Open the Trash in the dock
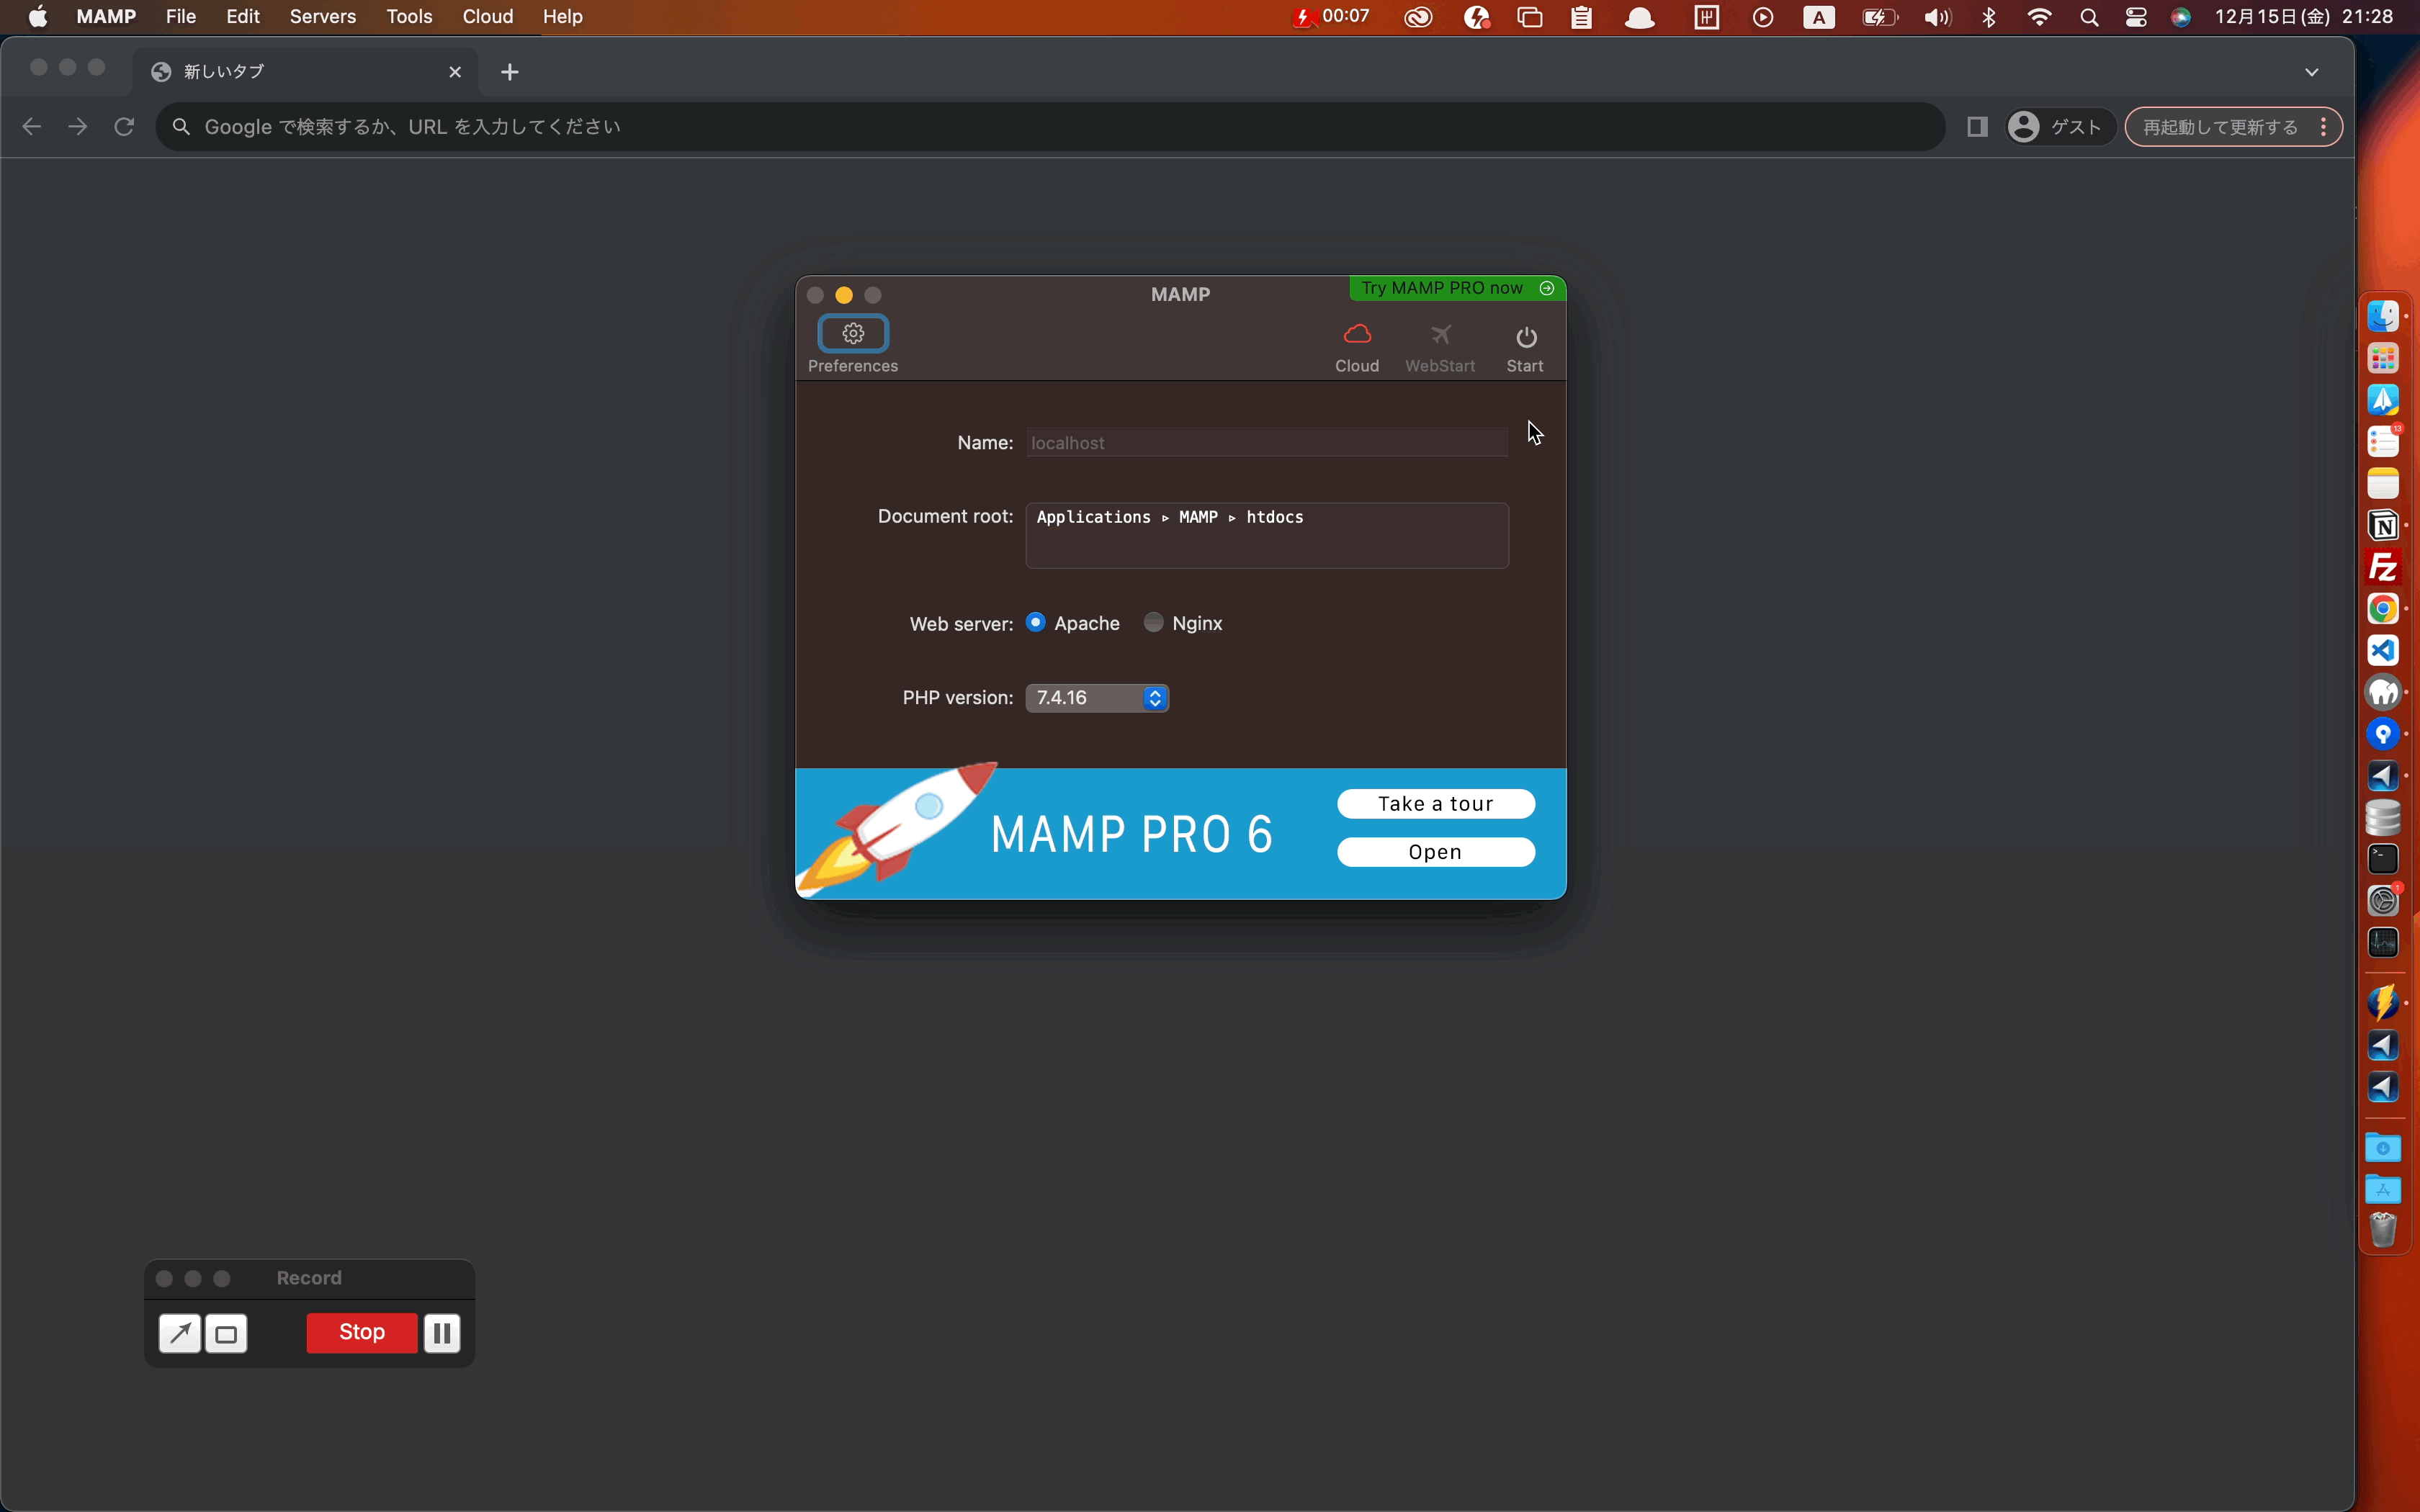 click(x=2383, y=1230)
